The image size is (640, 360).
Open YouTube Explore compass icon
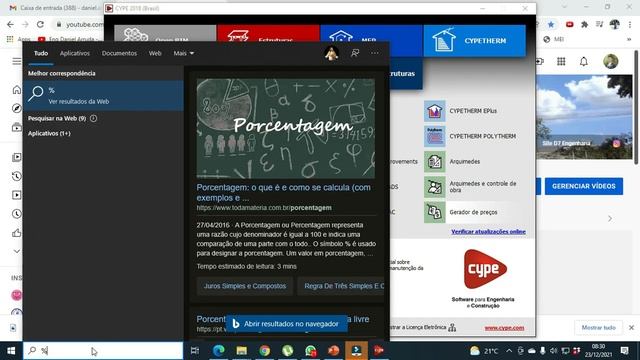tap(16, 108)
